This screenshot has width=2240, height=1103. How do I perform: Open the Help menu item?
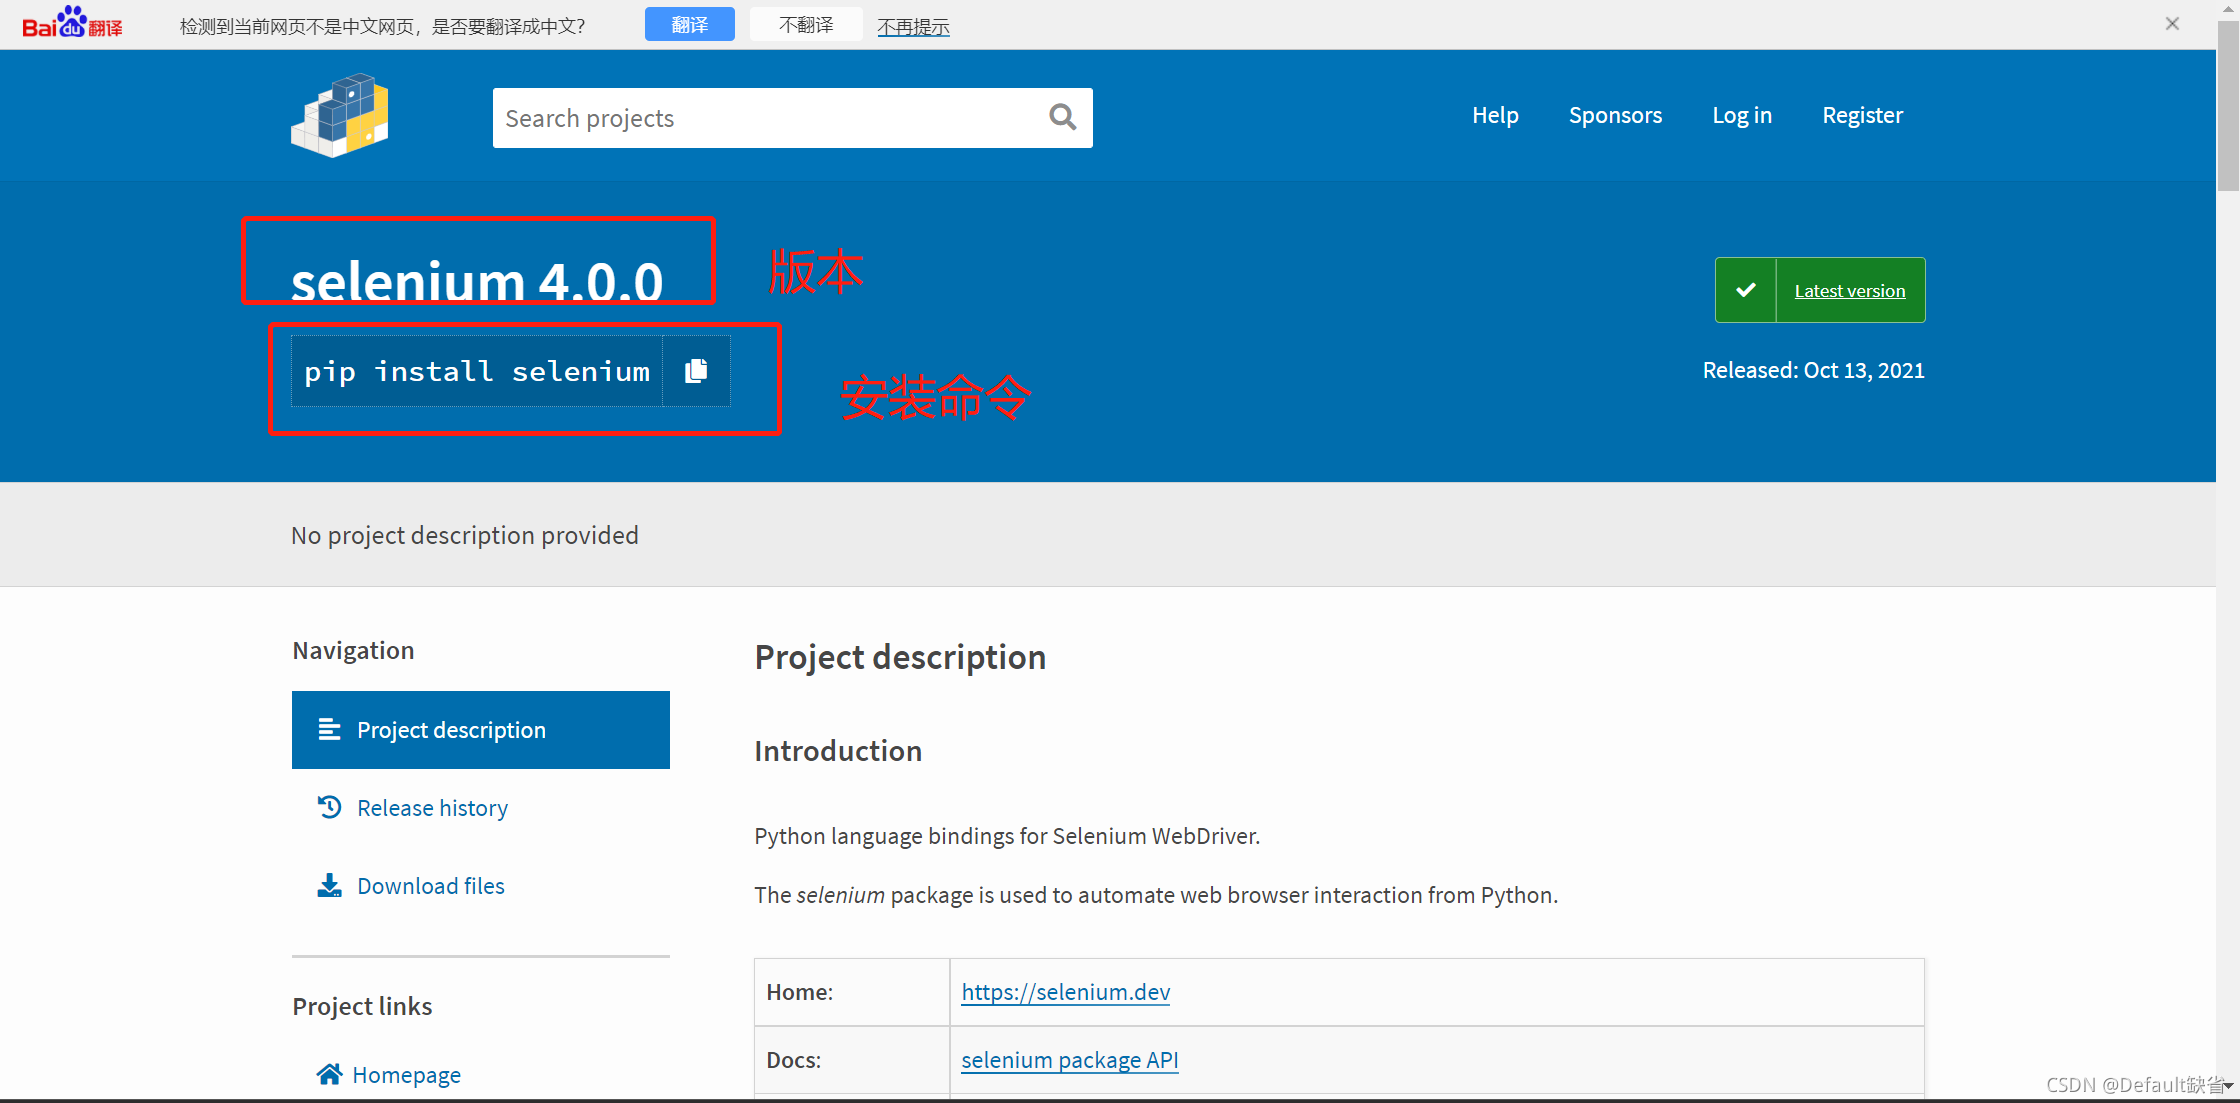click(1495, 115)
